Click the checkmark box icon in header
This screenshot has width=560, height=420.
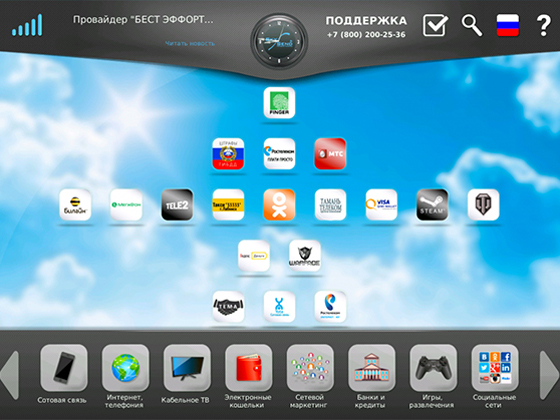click(x=435, y=25)
